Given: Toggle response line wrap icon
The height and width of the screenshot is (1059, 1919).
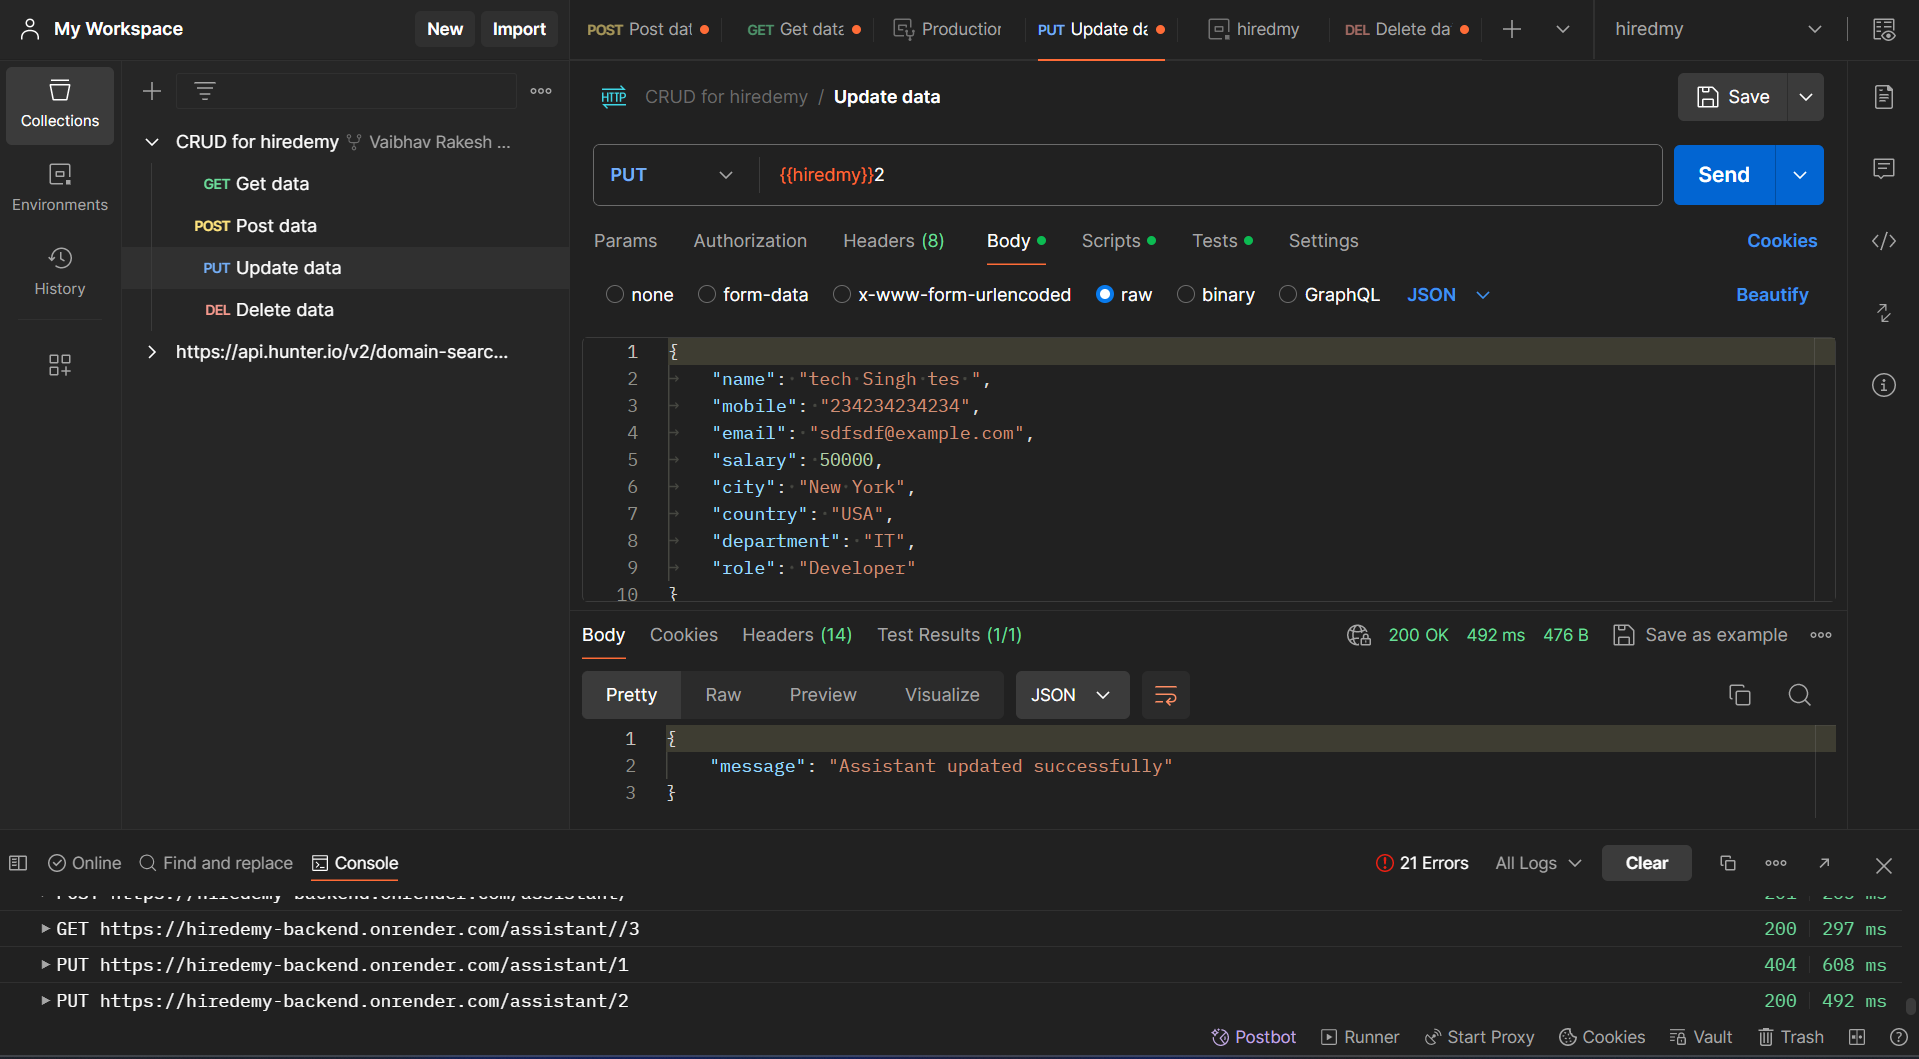Looking at the screenshot, I should coord(1166,695).
